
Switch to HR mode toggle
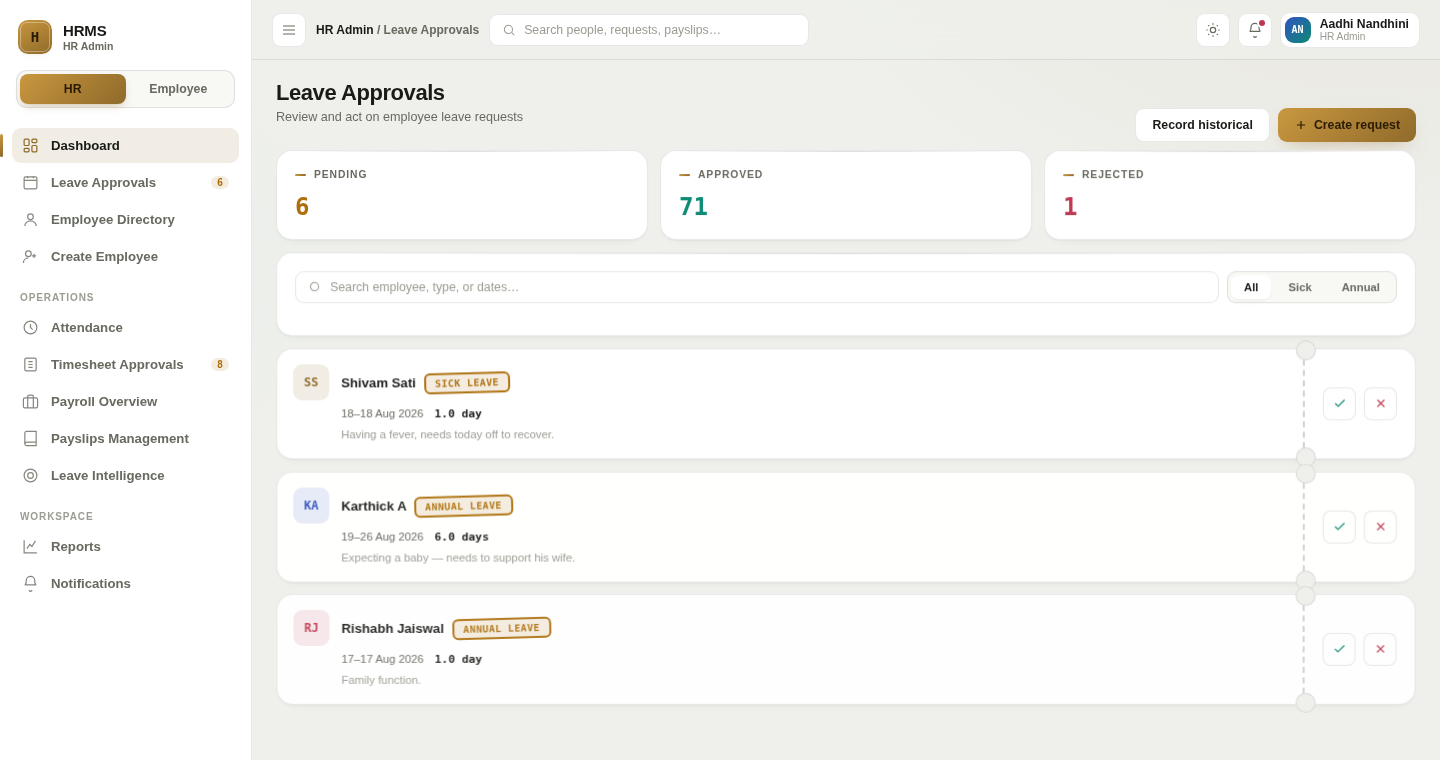pos(73,89)
